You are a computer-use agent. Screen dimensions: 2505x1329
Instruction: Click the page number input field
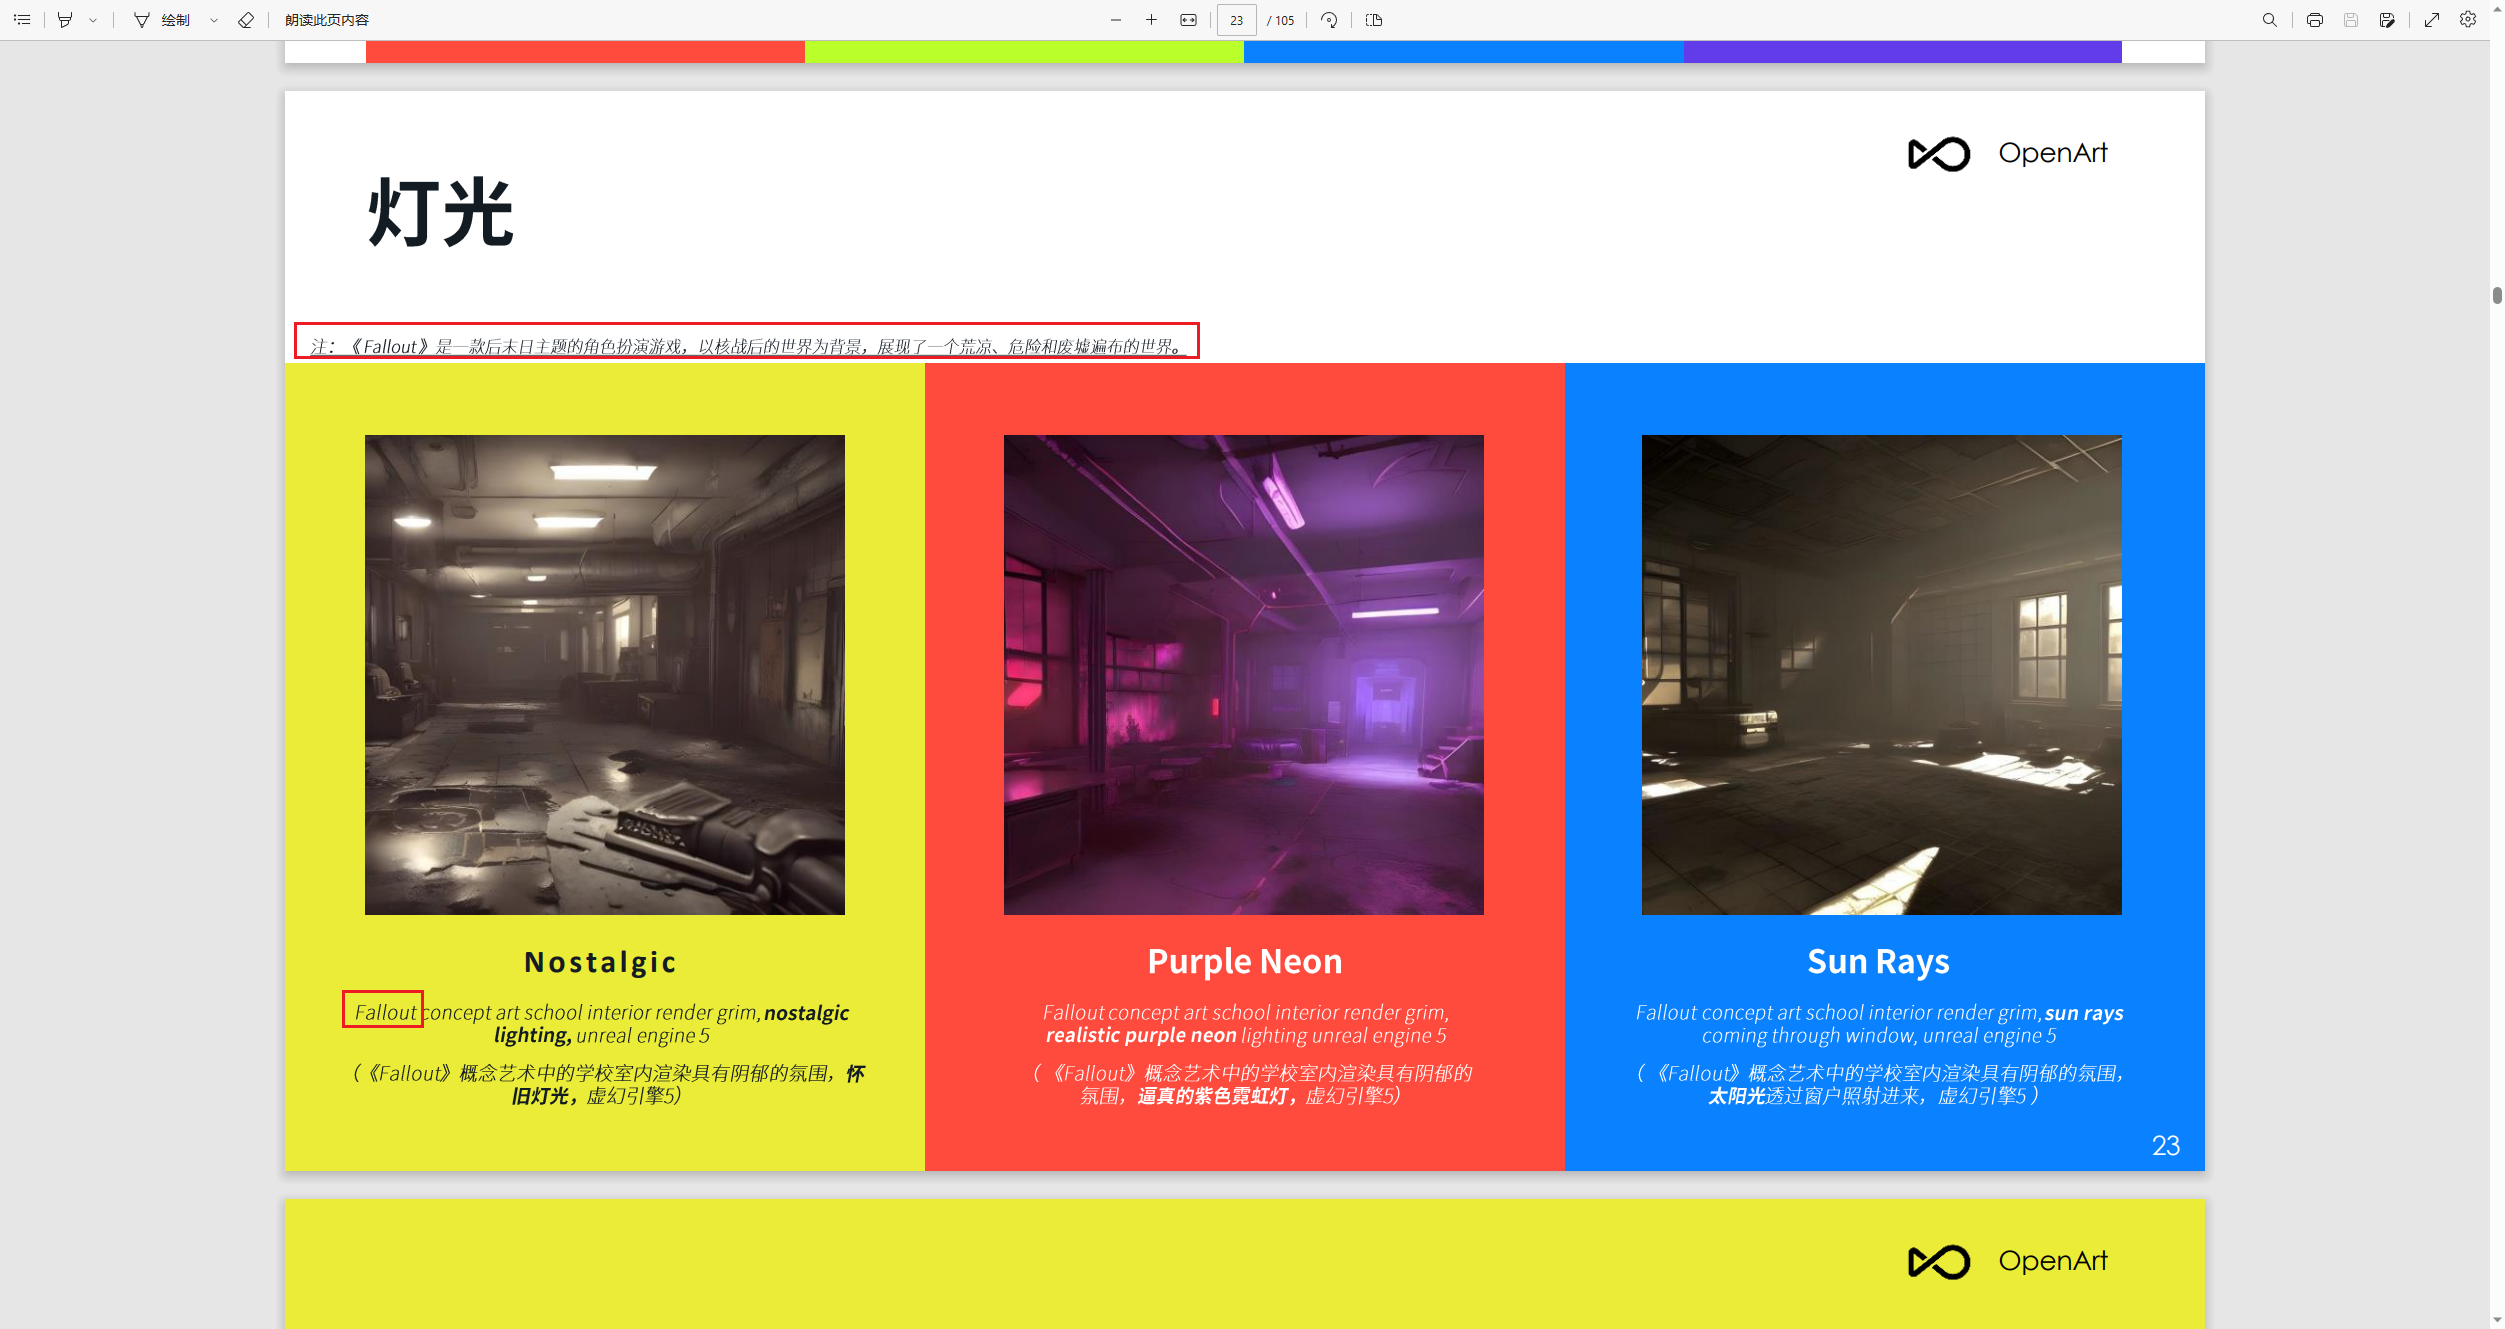pyautogui.click(x=1236, y=20)
